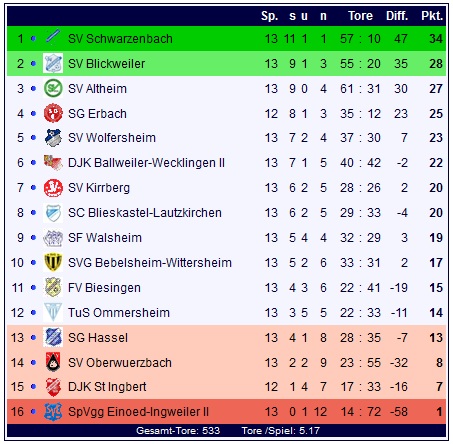Click the SV Wolfersheim club badge

[53, 138]
